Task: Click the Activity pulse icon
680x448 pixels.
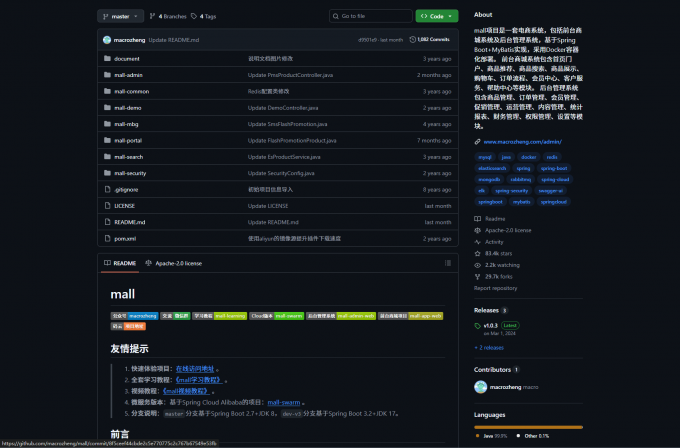Action: [477, 242]
